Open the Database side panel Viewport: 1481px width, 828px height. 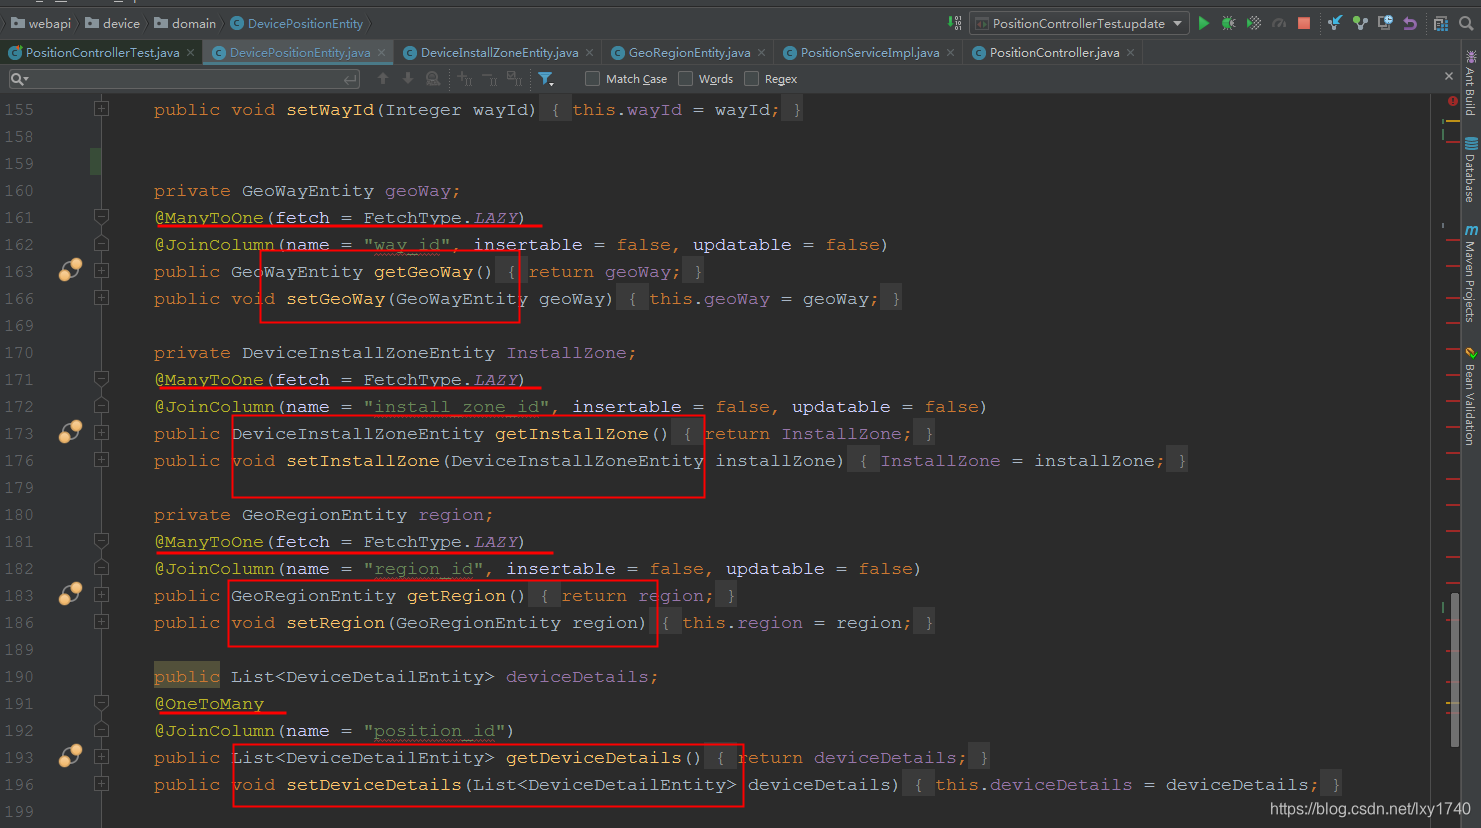1470,170
